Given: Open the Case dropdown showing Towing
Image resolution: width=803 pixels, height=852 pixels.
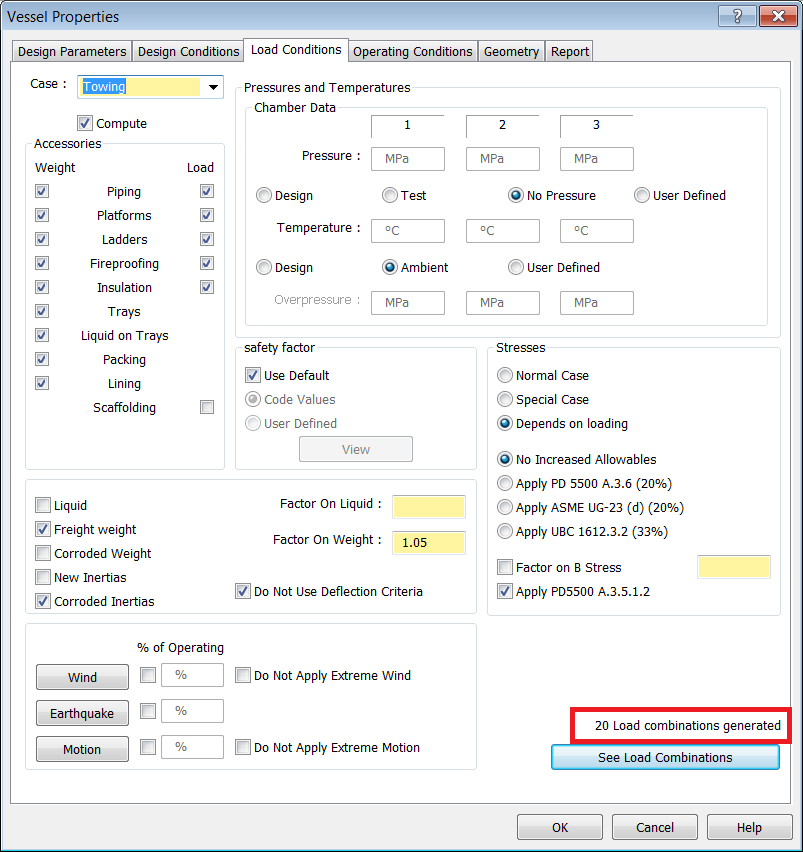Looking at the screenshot, I should point(213,87).
